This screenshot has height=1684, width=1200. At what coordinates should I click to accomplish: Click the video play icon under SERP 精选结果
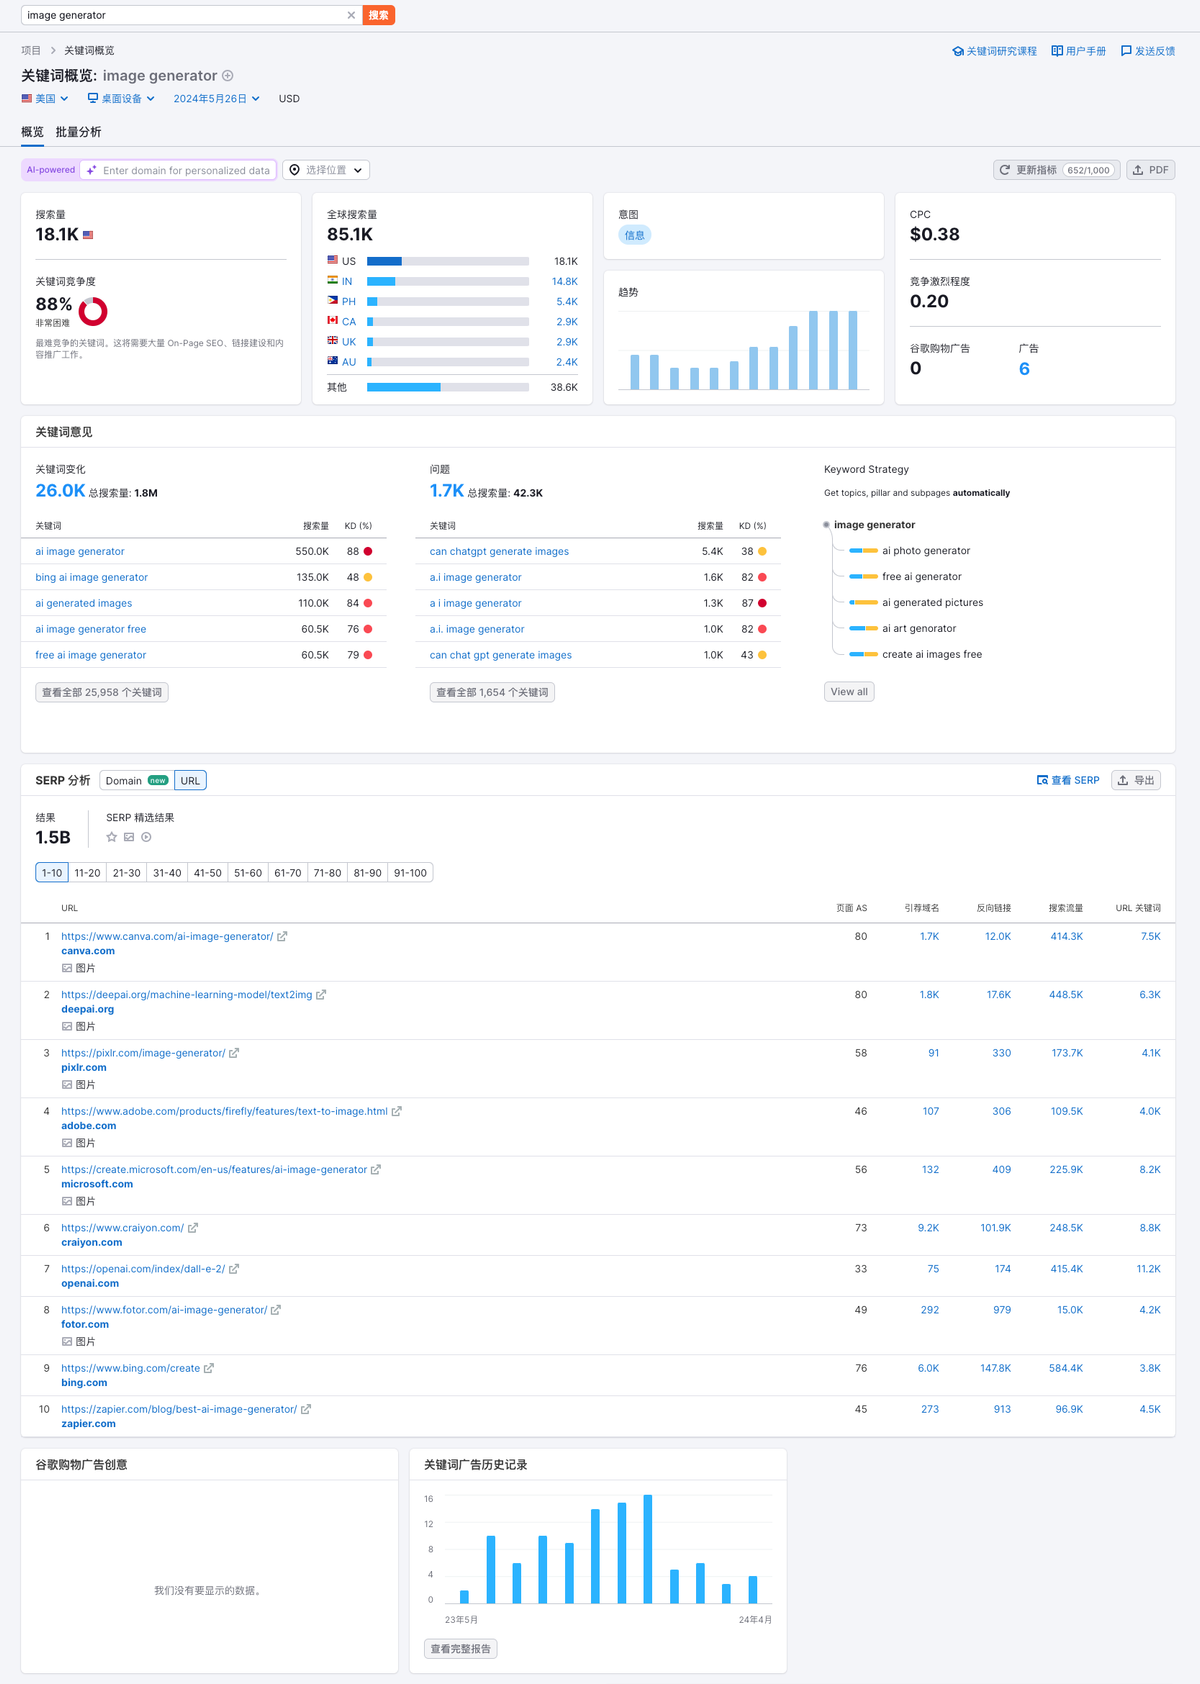tap(146, 837)
